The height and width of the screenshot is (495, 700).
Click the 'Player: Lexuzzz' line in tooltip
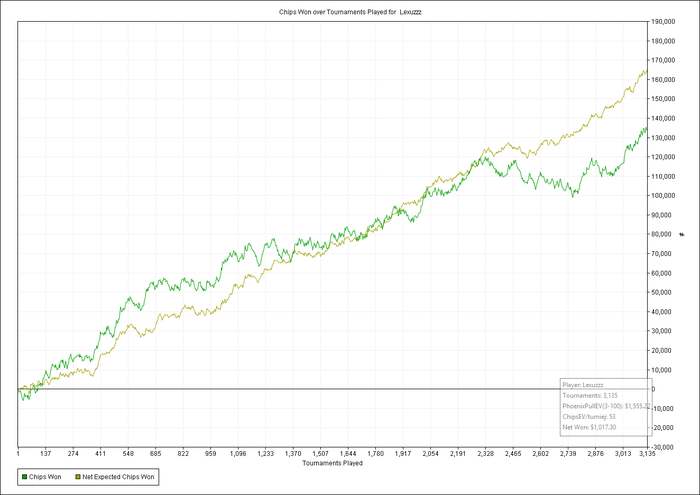coord(583,385)
